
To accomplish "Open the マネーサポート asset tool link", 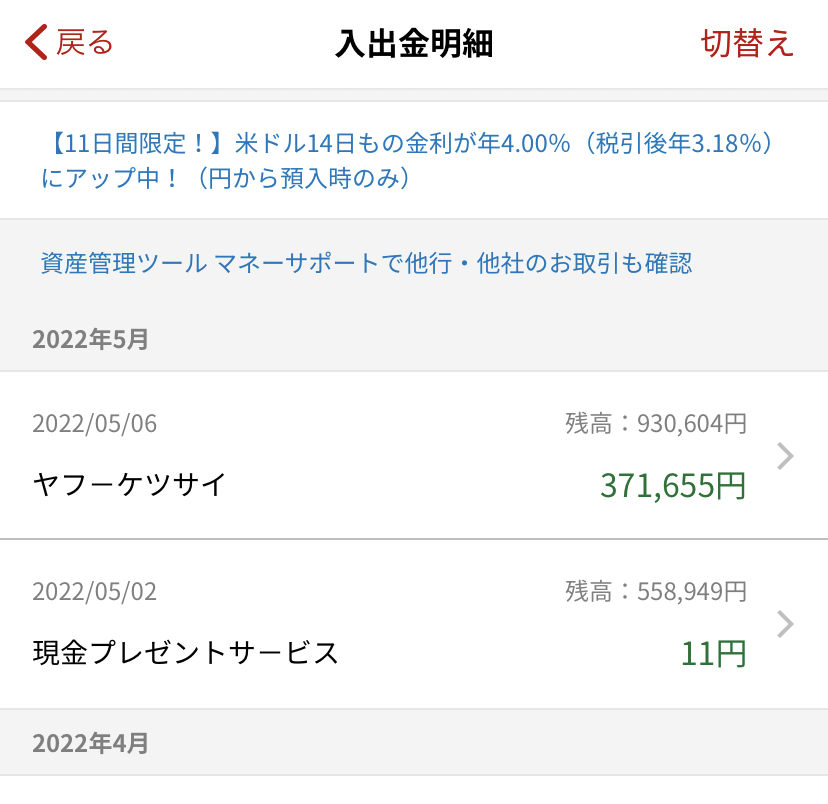I will point(366,264).
